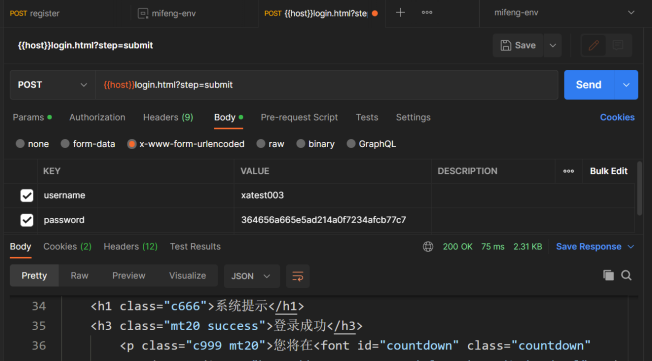652x361 pixels.
Task: Open the Test Results tab
Action: [x=195, y=247]
